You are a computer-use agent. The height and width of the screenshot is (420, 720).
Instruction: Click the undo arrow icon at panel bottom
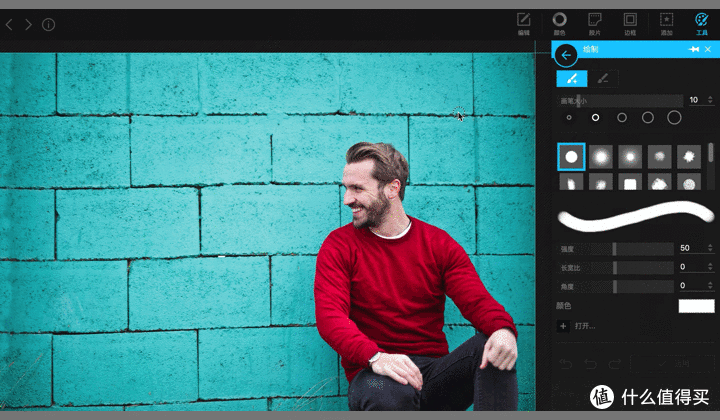(x=591, y=364)
